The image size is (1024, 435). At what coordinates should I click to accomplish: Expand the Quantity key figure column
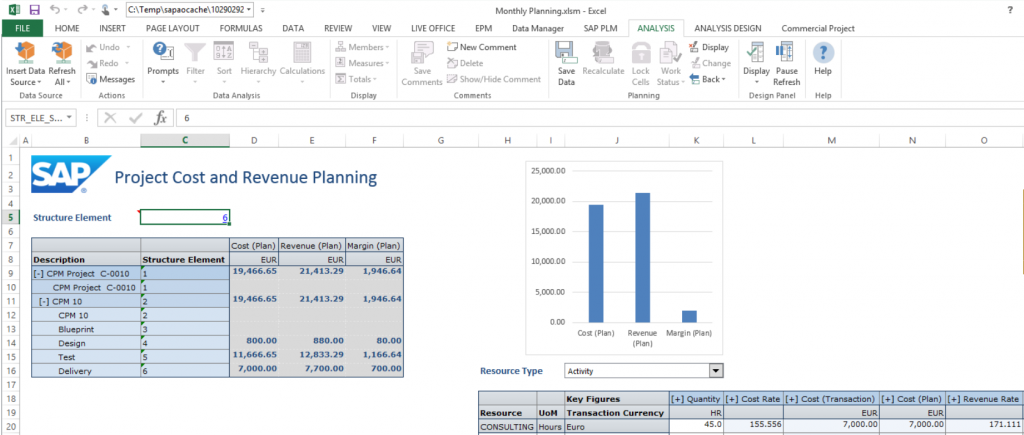[x=677, y=398]
